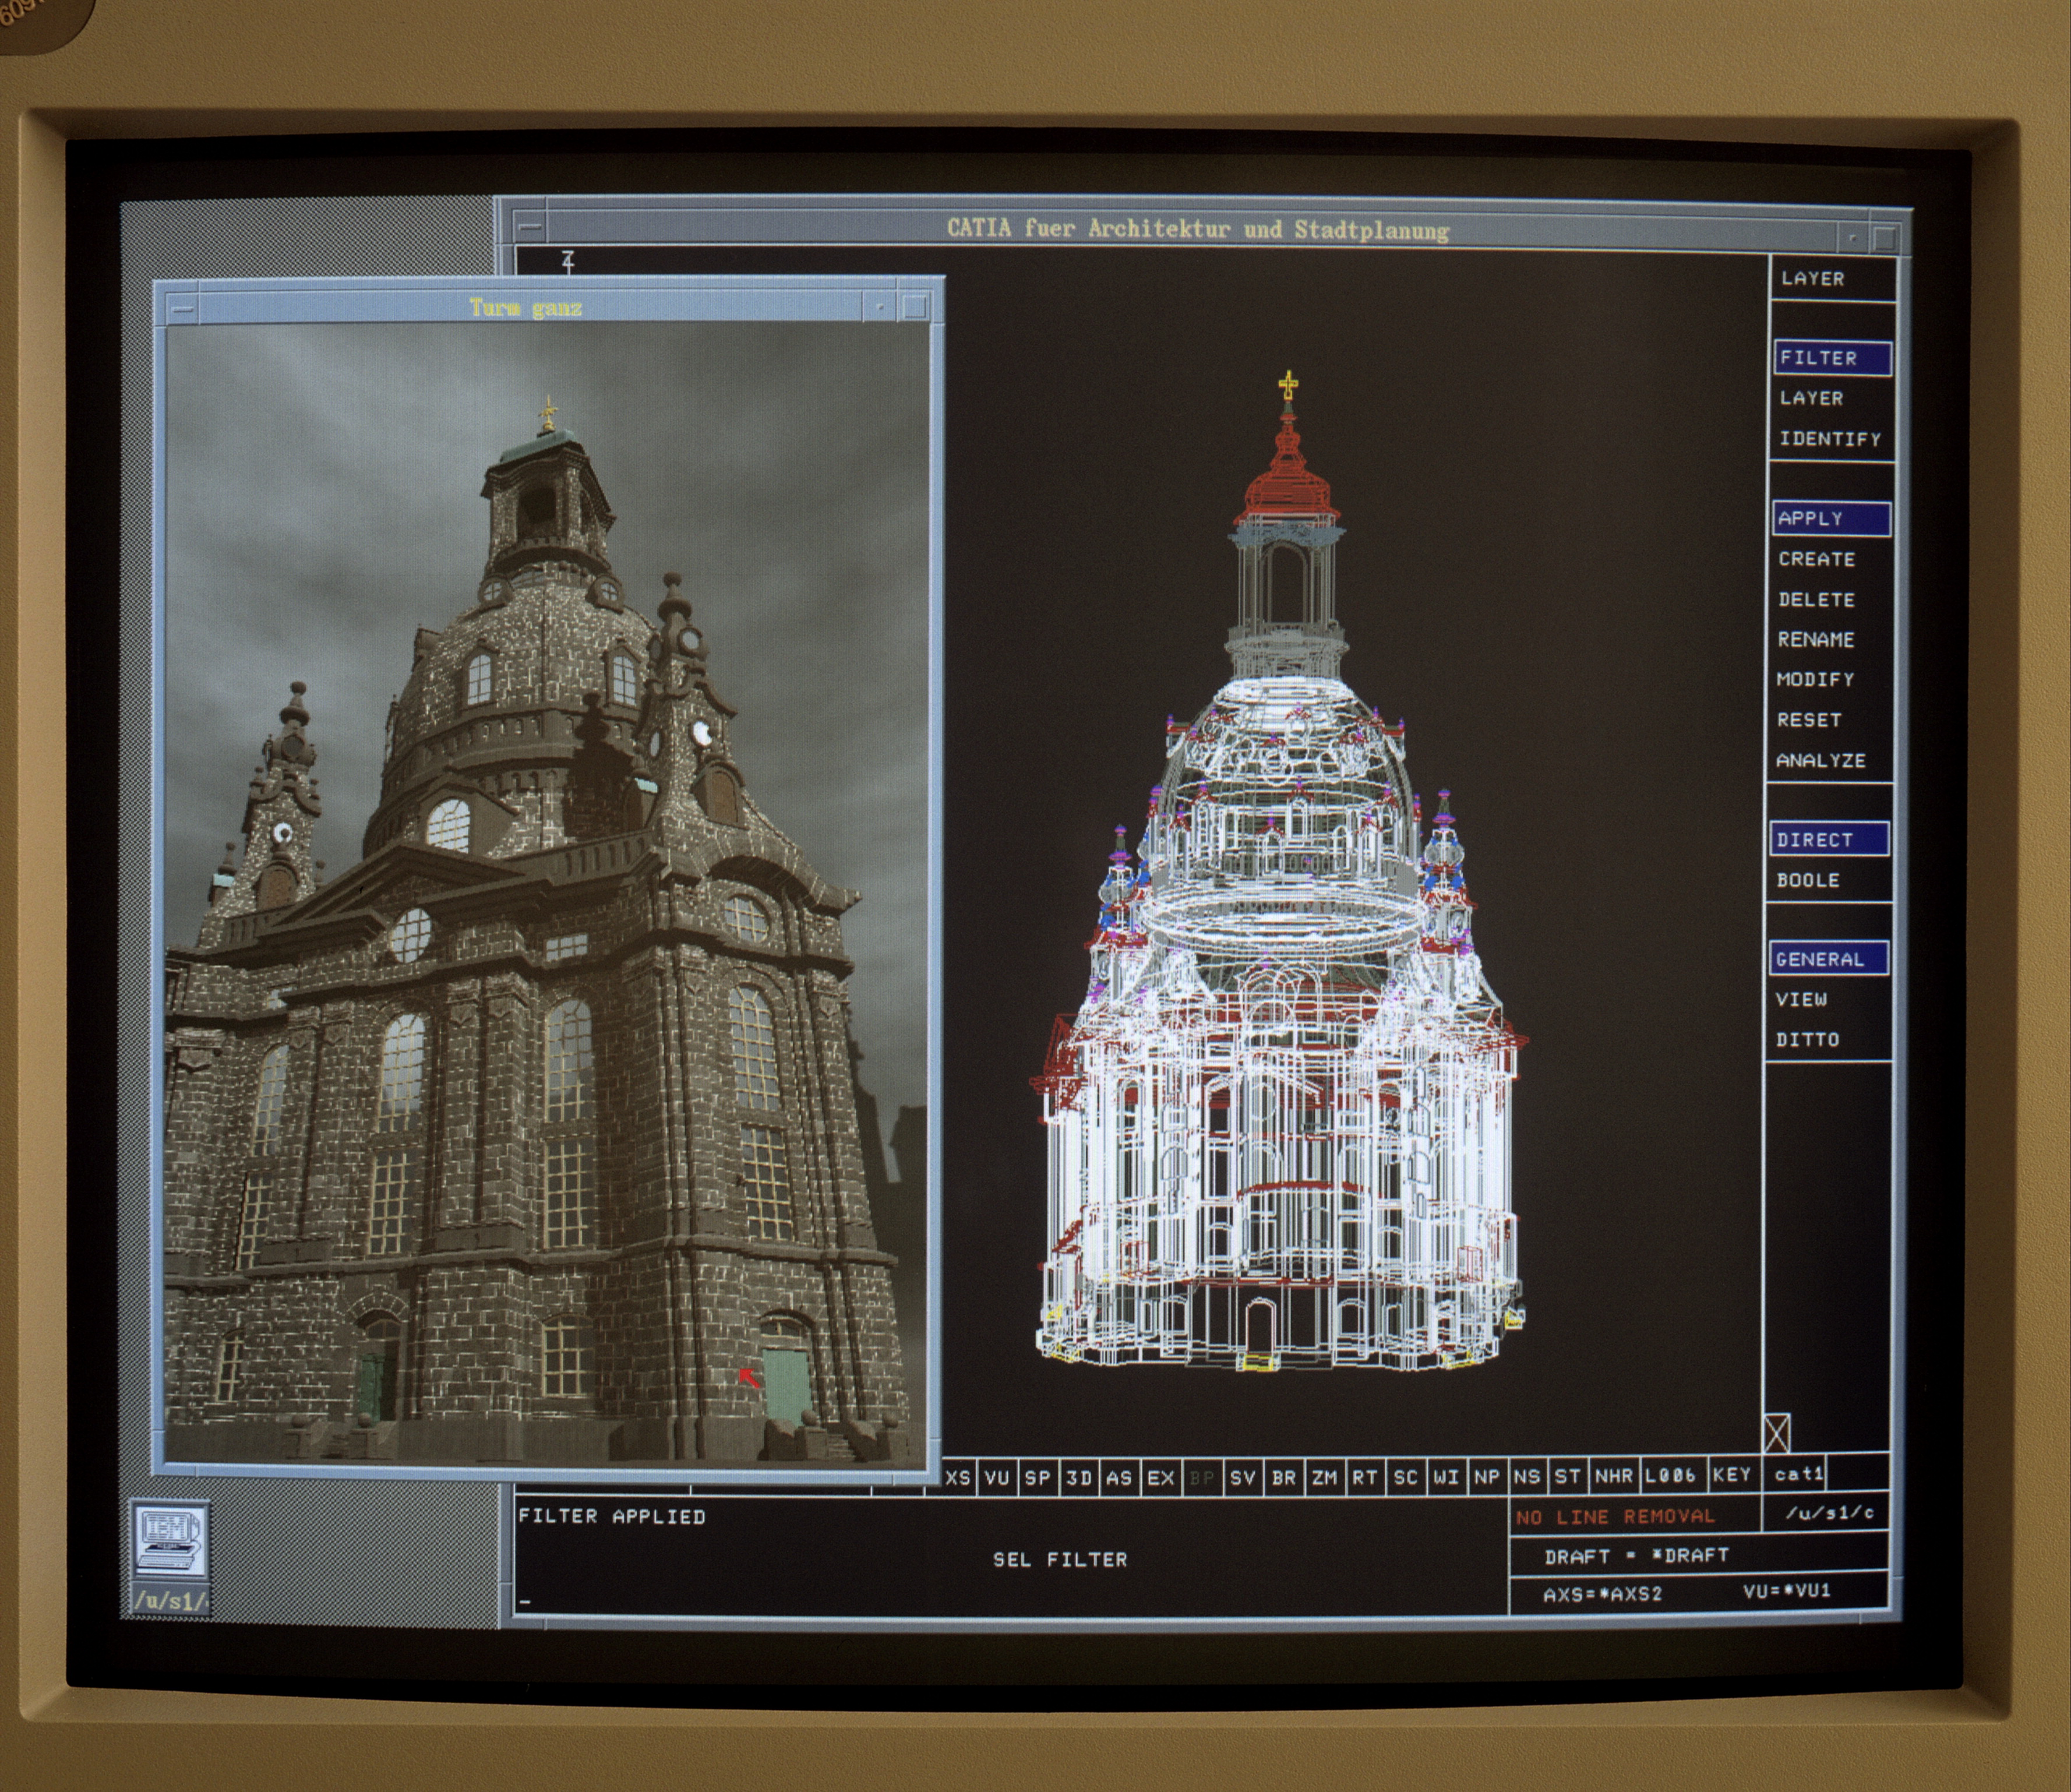Choose IDENTIFY in the side menu
The width and height of the screenshot is (2071, 1792).
click(x=1830, y=439)
